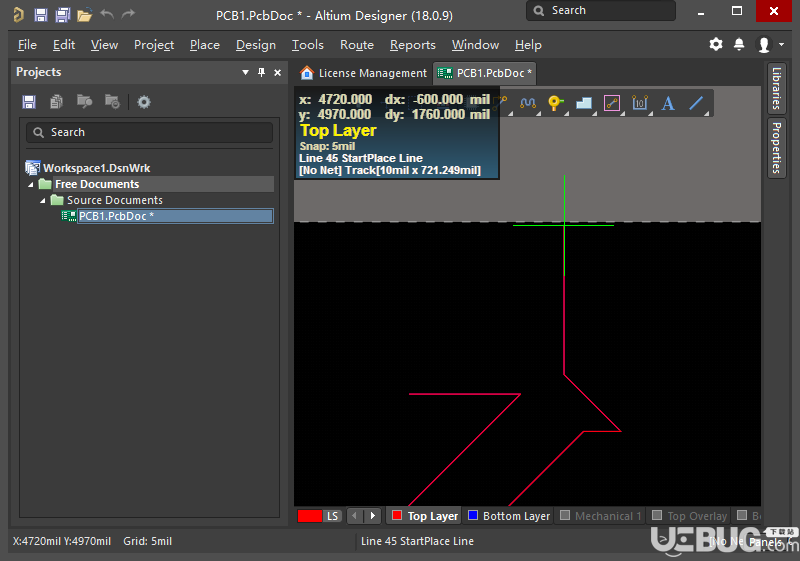The image size is (800, 561).
Task: Show earlier layer tabs with the left arrow
Action: (355, 516)
